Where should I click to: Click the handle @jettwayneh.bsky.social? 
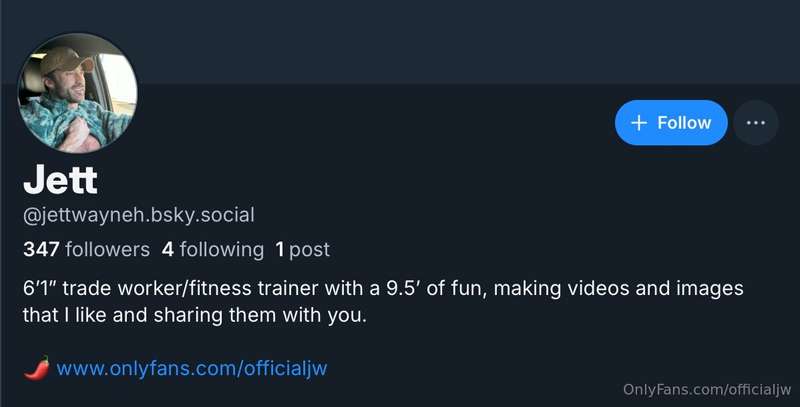139,215
